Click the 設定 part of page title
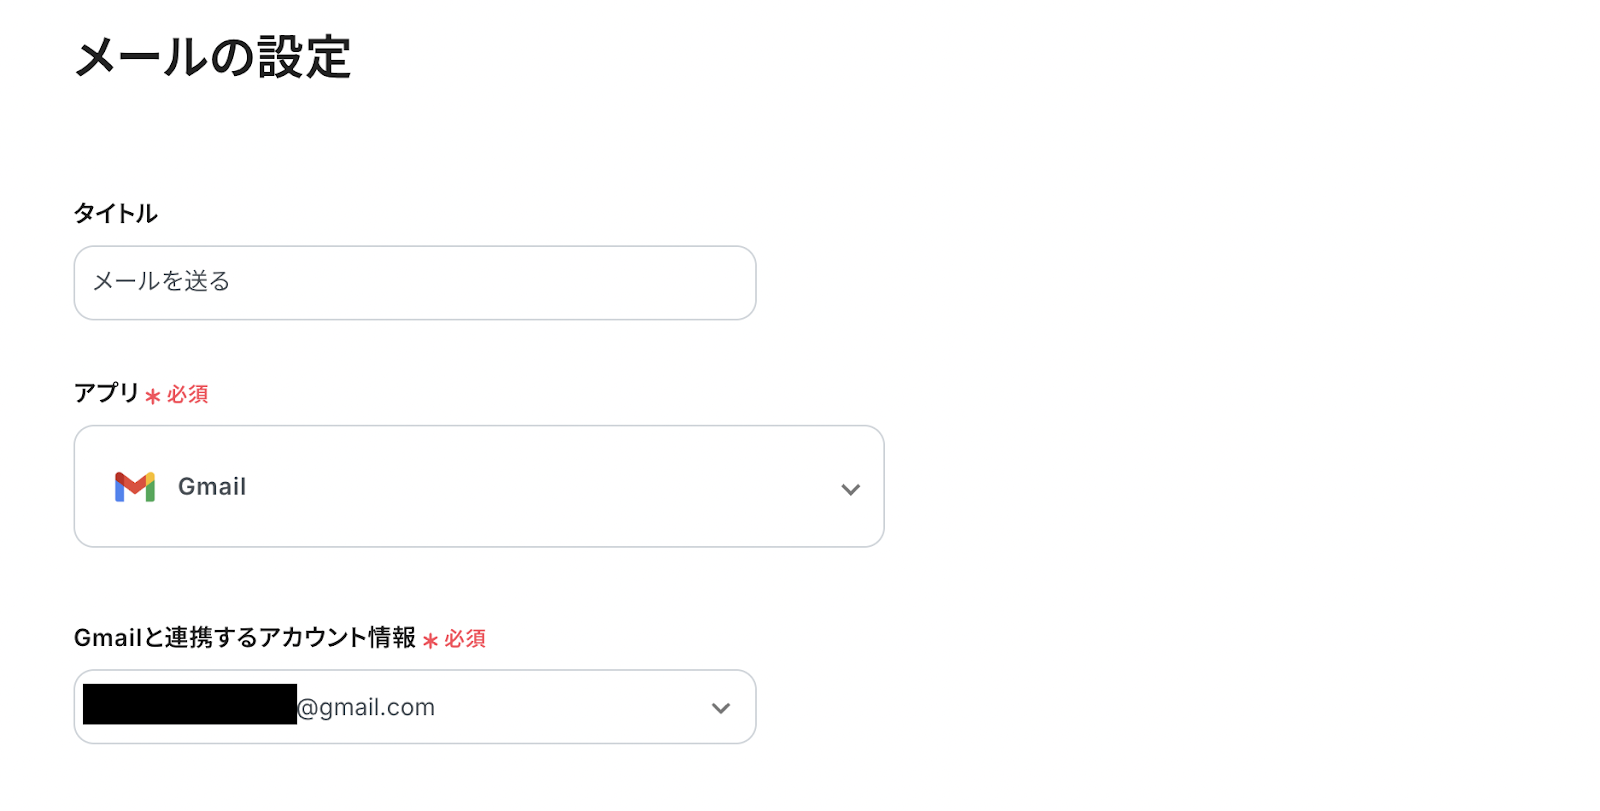This screenshot has width=1600, height=811. click(305, 57)
